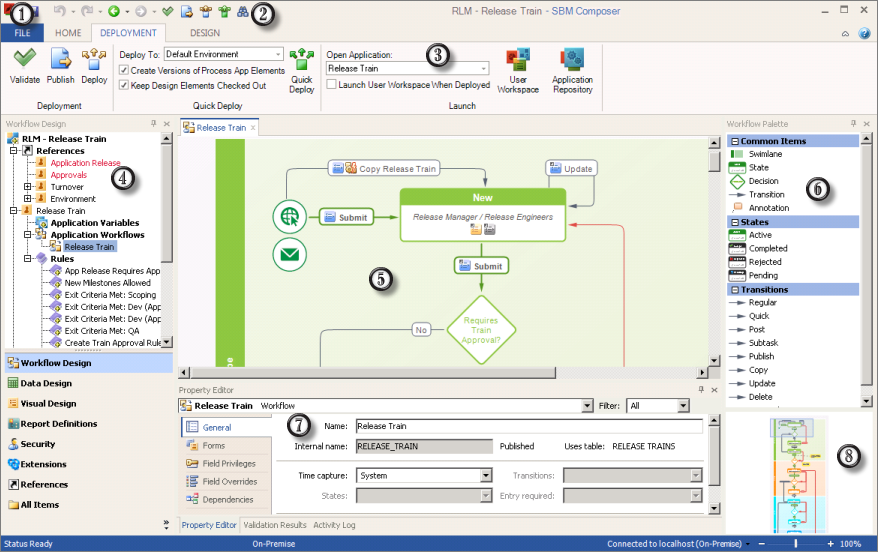Open the Open Application dropdown
Viewport: 878px width, 552px height.
[484, 68]
